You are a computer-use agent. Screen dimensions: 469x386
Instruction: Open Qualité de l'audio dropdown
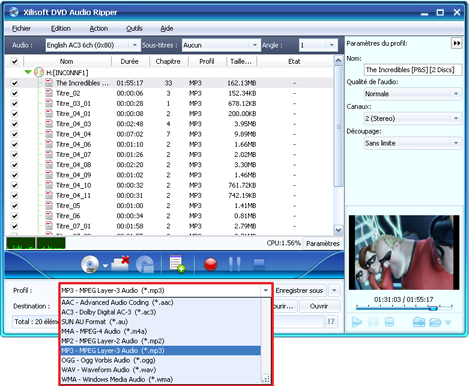456,94
